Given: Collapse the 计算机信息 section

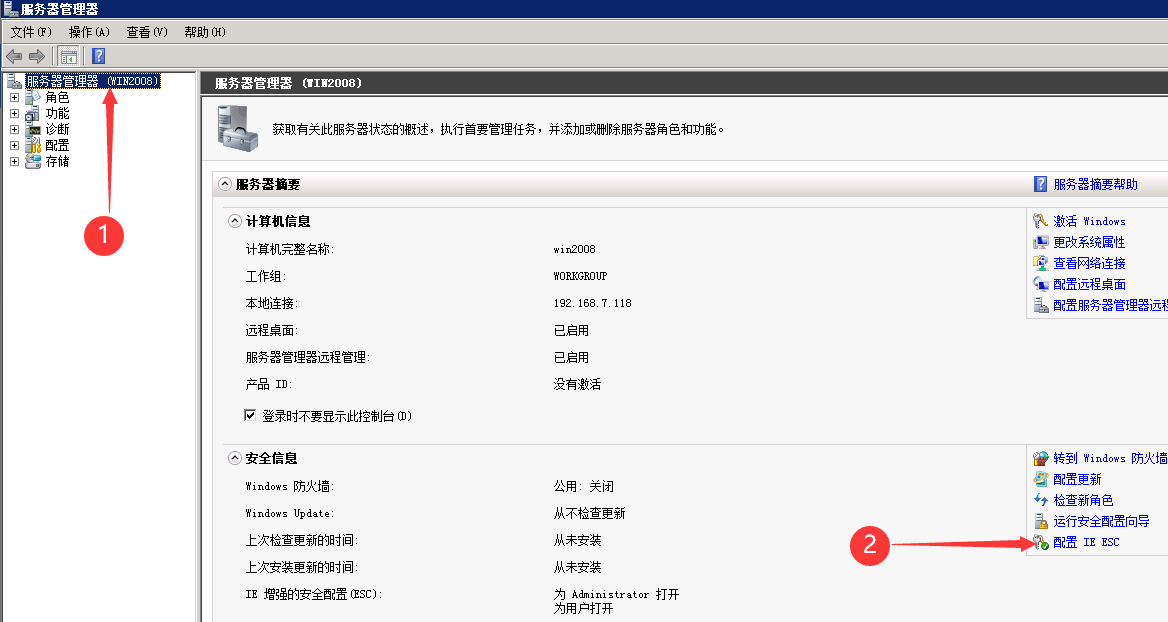Looking at the screenshot, I should (234, 221).
